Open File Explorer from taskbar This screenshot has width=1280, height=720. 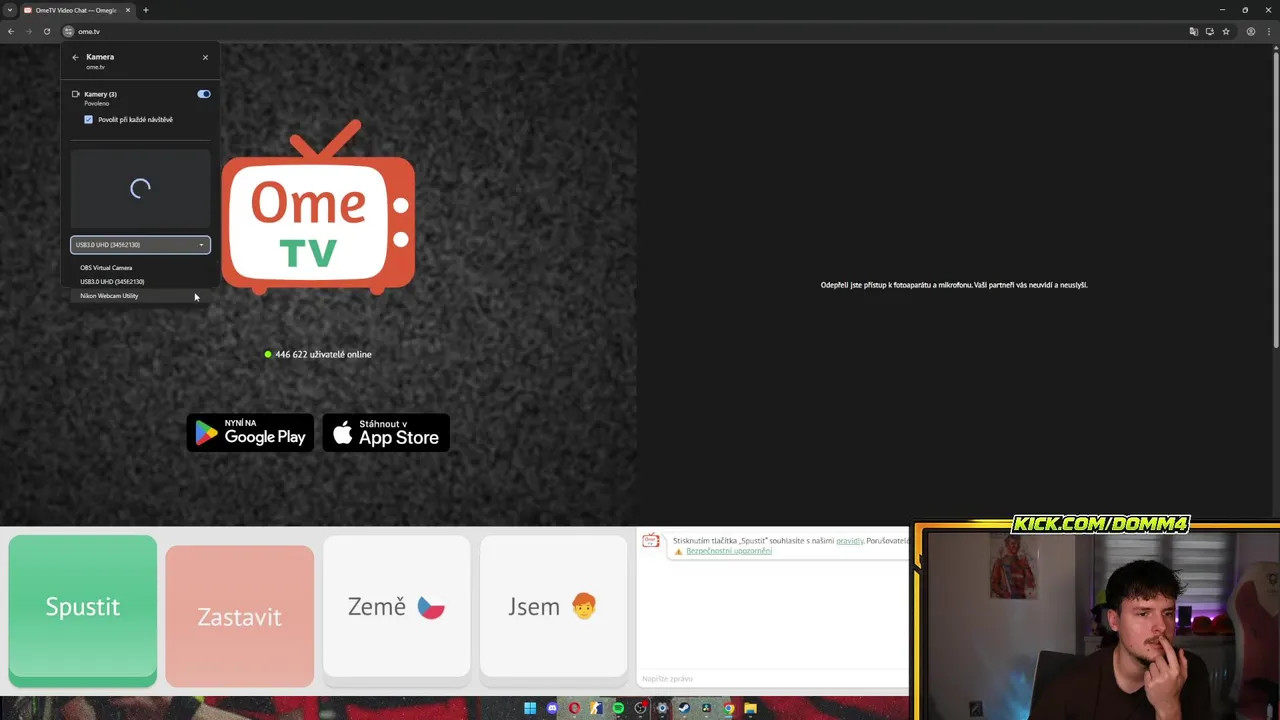coord(751,708)
